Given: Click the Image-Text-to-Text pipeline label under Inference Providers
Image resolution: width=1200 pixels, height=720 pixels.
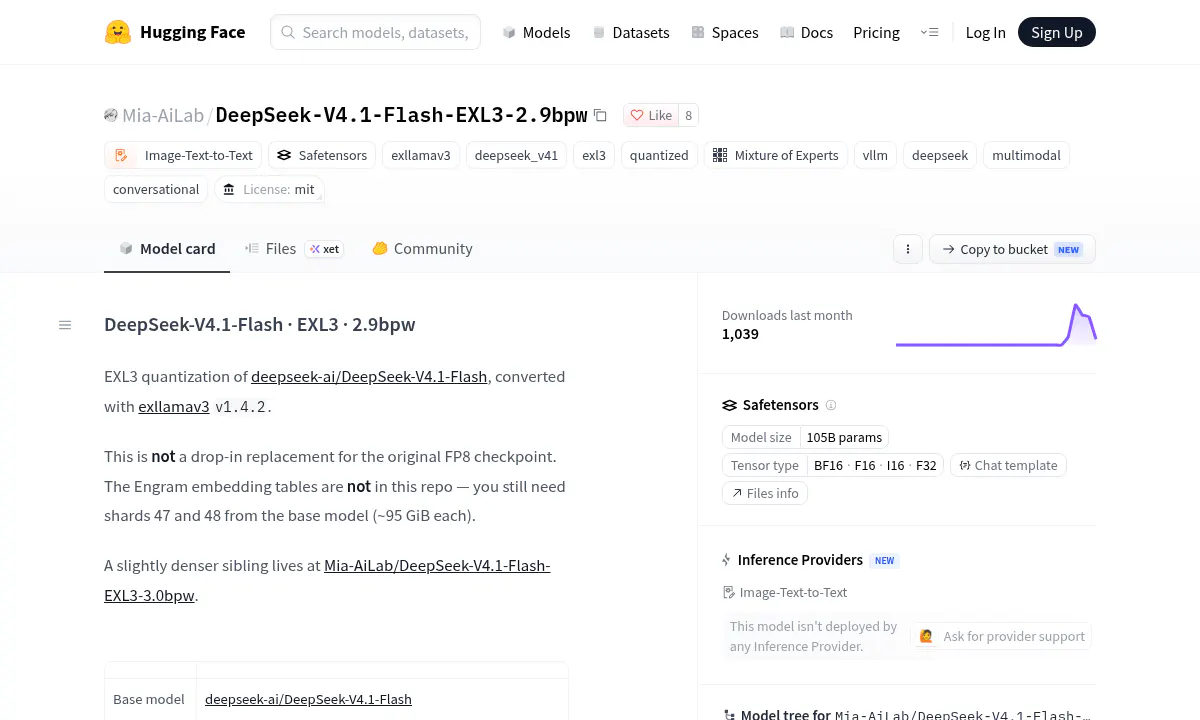Looking at the screenshot, I should coord(785,592).
